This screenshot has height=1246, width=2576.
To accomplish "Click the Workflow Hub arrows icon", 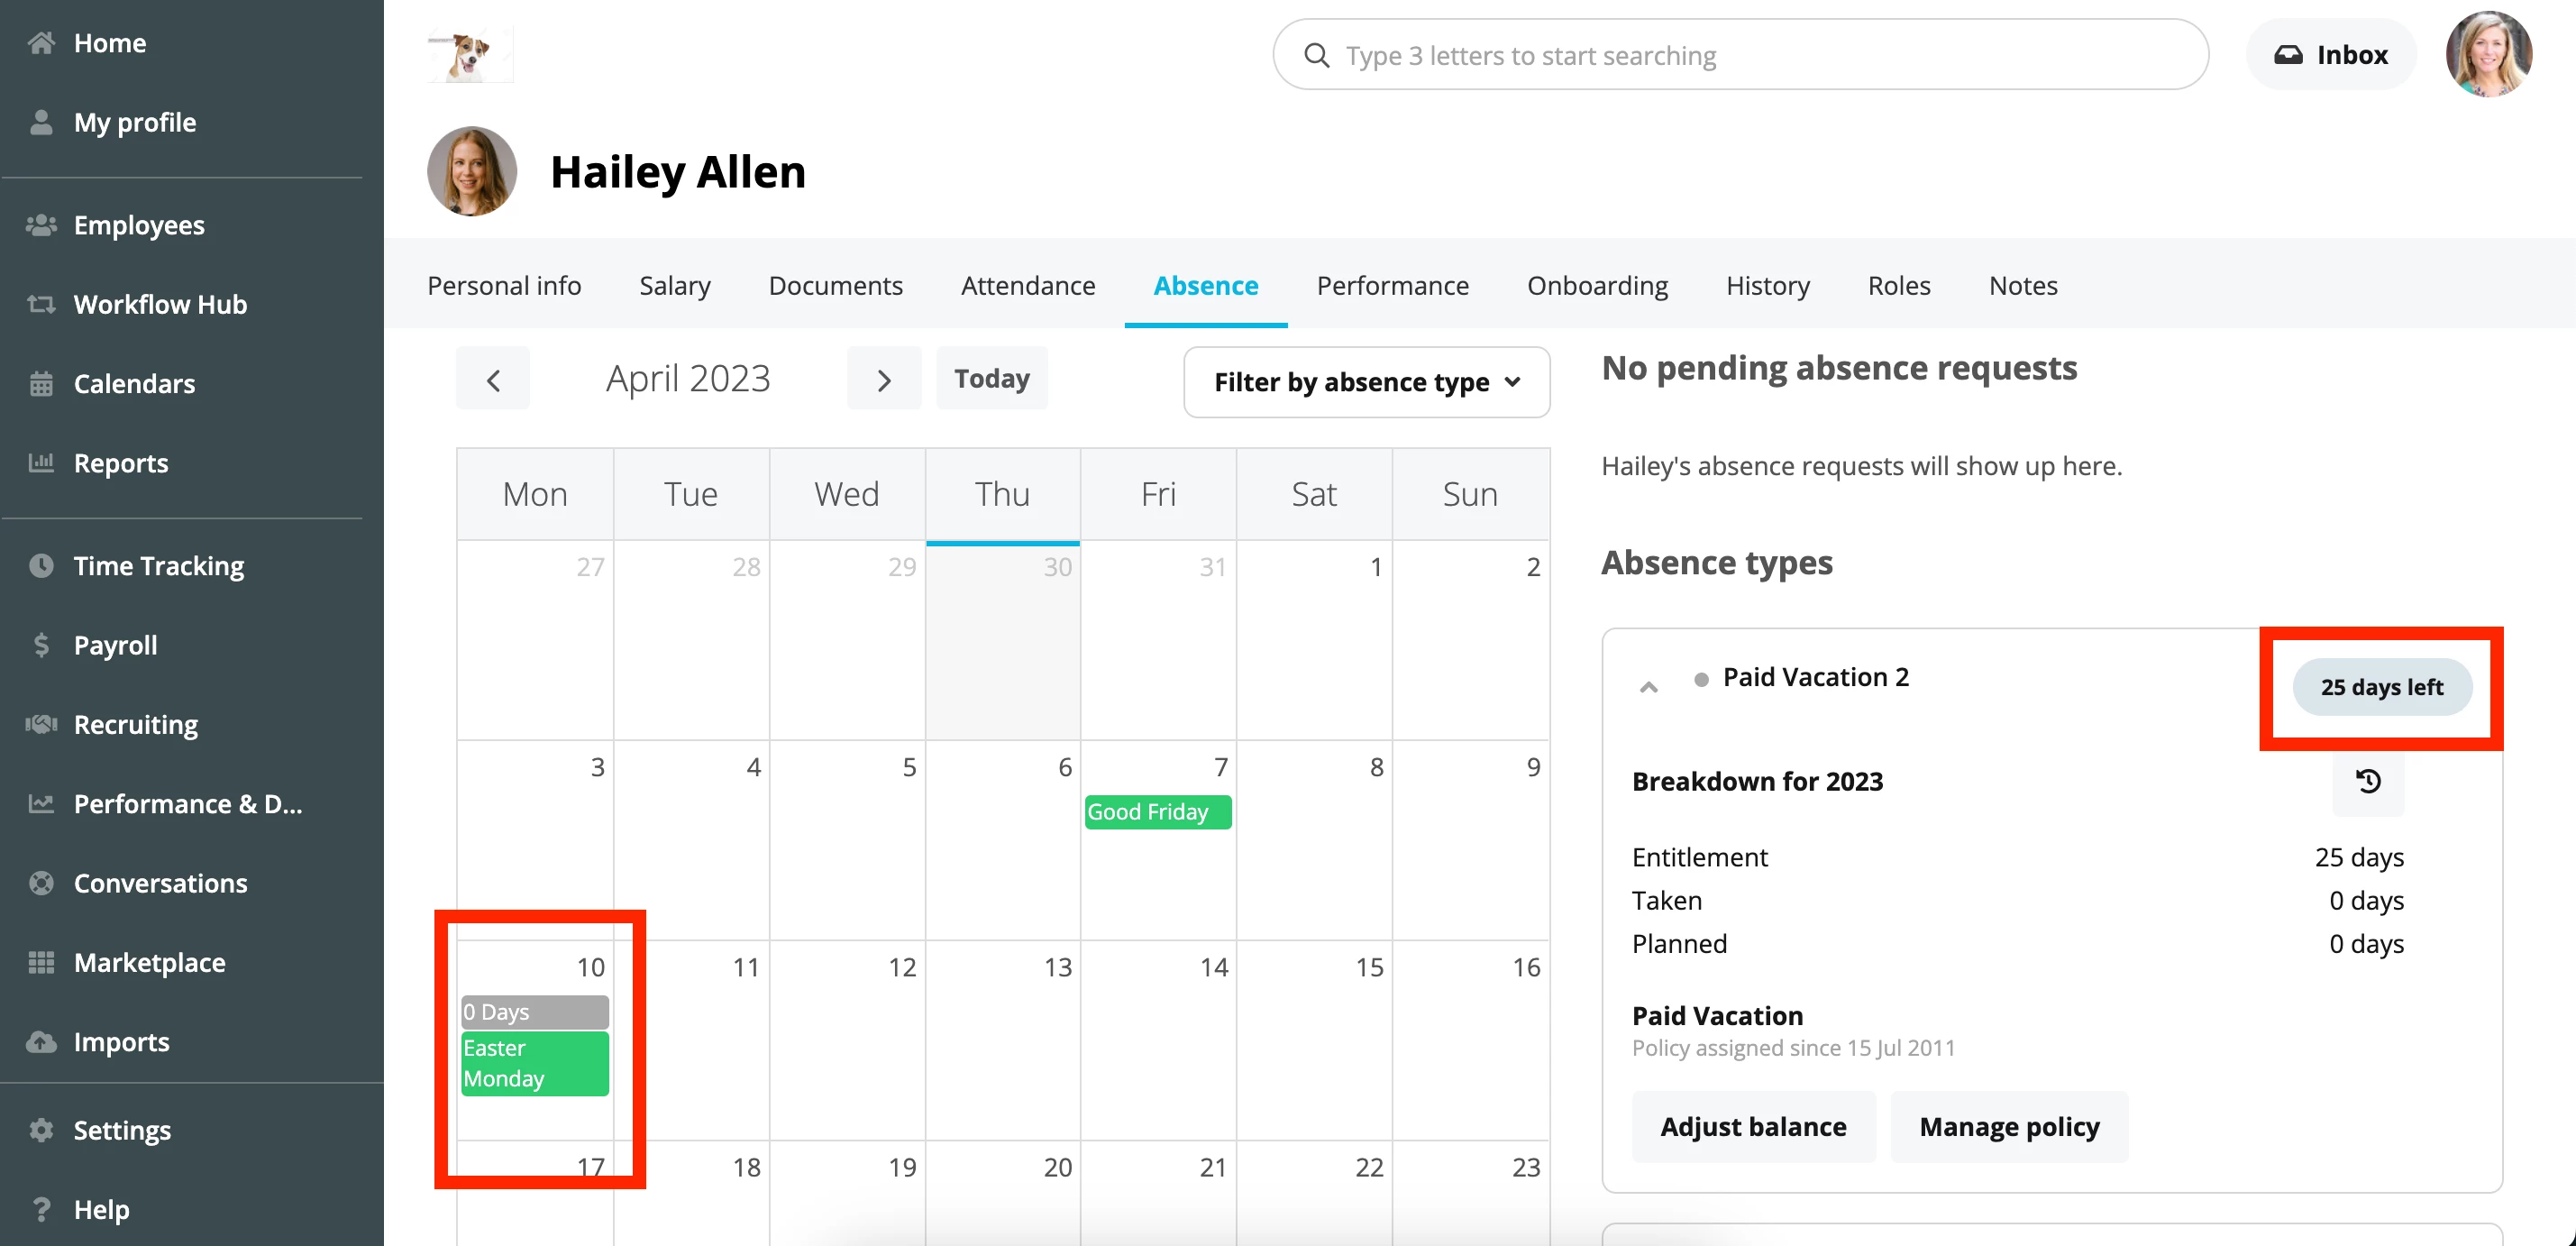I will point(41,304).
